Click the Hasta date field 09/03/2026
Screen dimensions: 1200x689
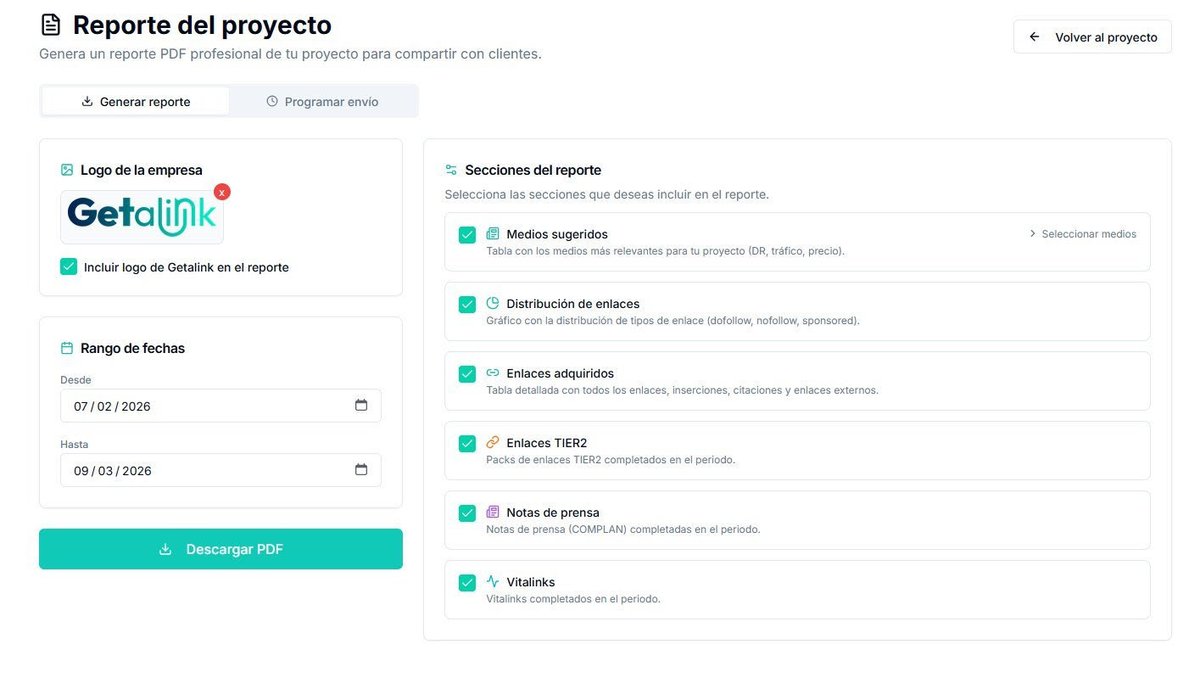[220, 470]
